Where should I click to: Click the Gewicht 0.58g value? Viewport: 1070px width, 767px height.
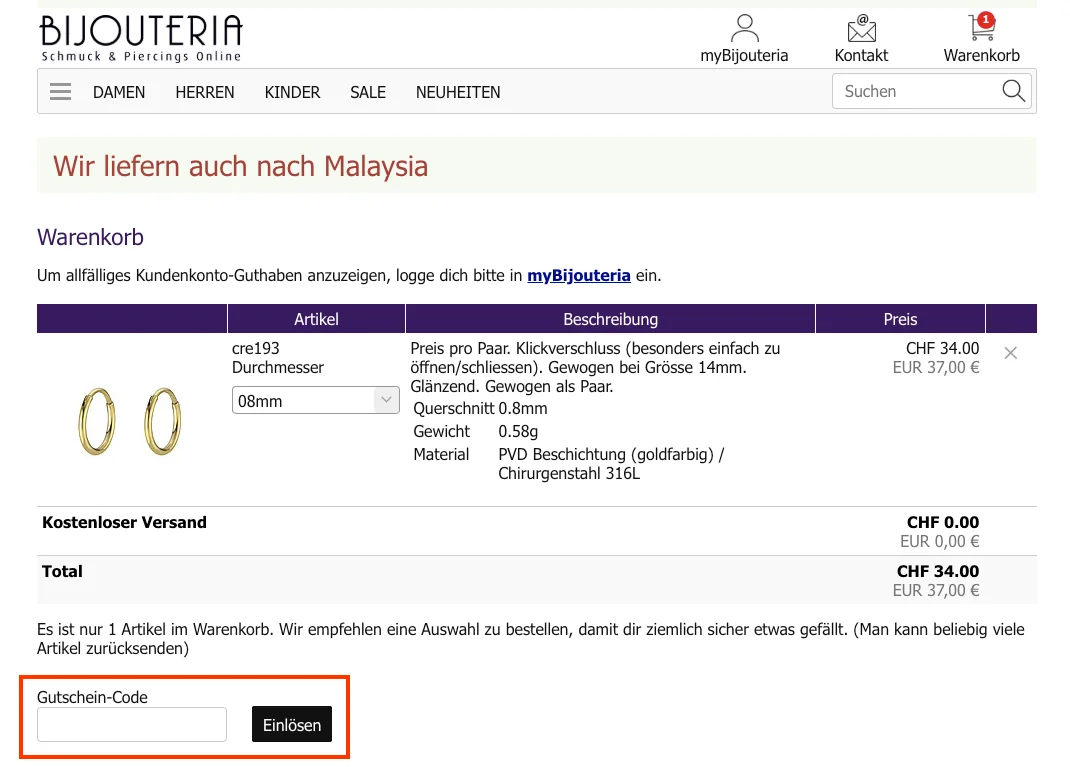518,432
